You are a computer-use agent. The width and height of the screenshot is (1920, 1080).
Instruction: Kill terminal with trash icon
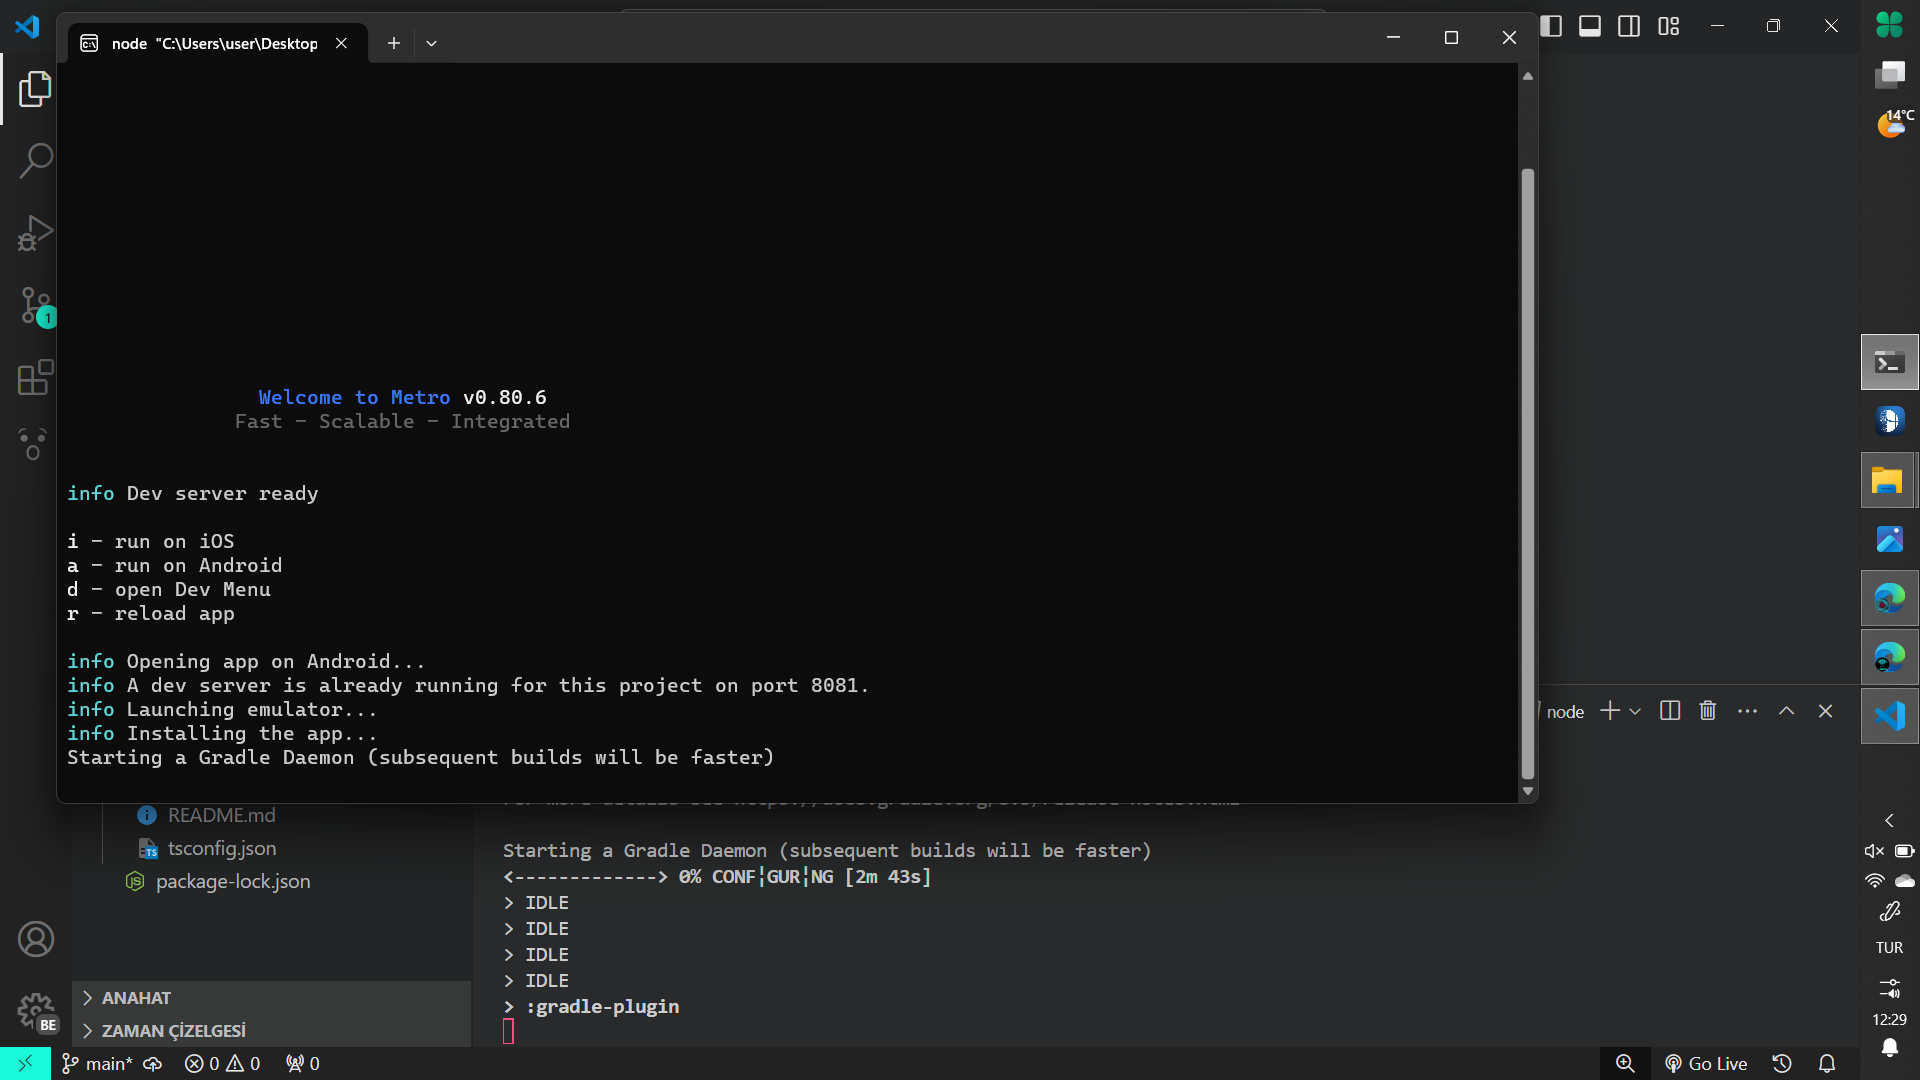(x=1708, y=711)
